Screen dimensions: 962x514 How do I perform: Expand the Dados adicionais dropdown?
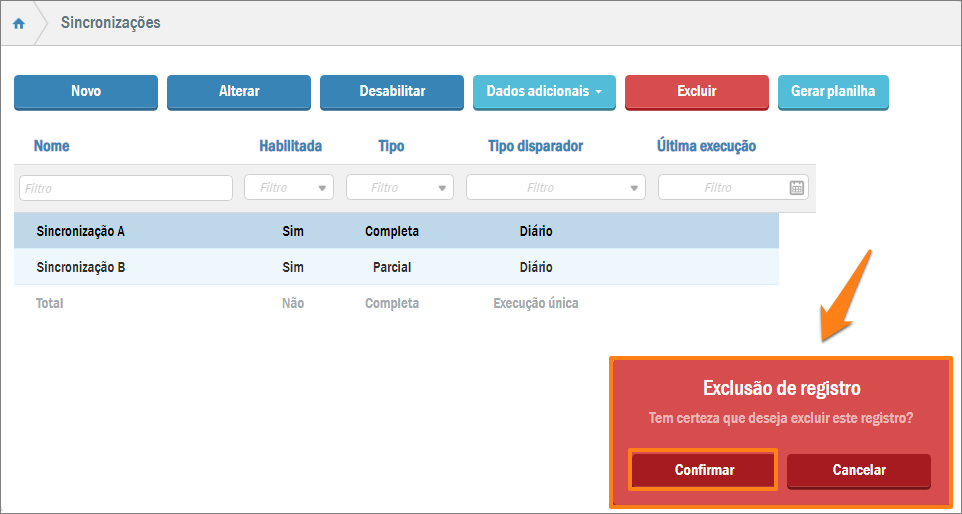pyautogui.click(x=544, y=91)
